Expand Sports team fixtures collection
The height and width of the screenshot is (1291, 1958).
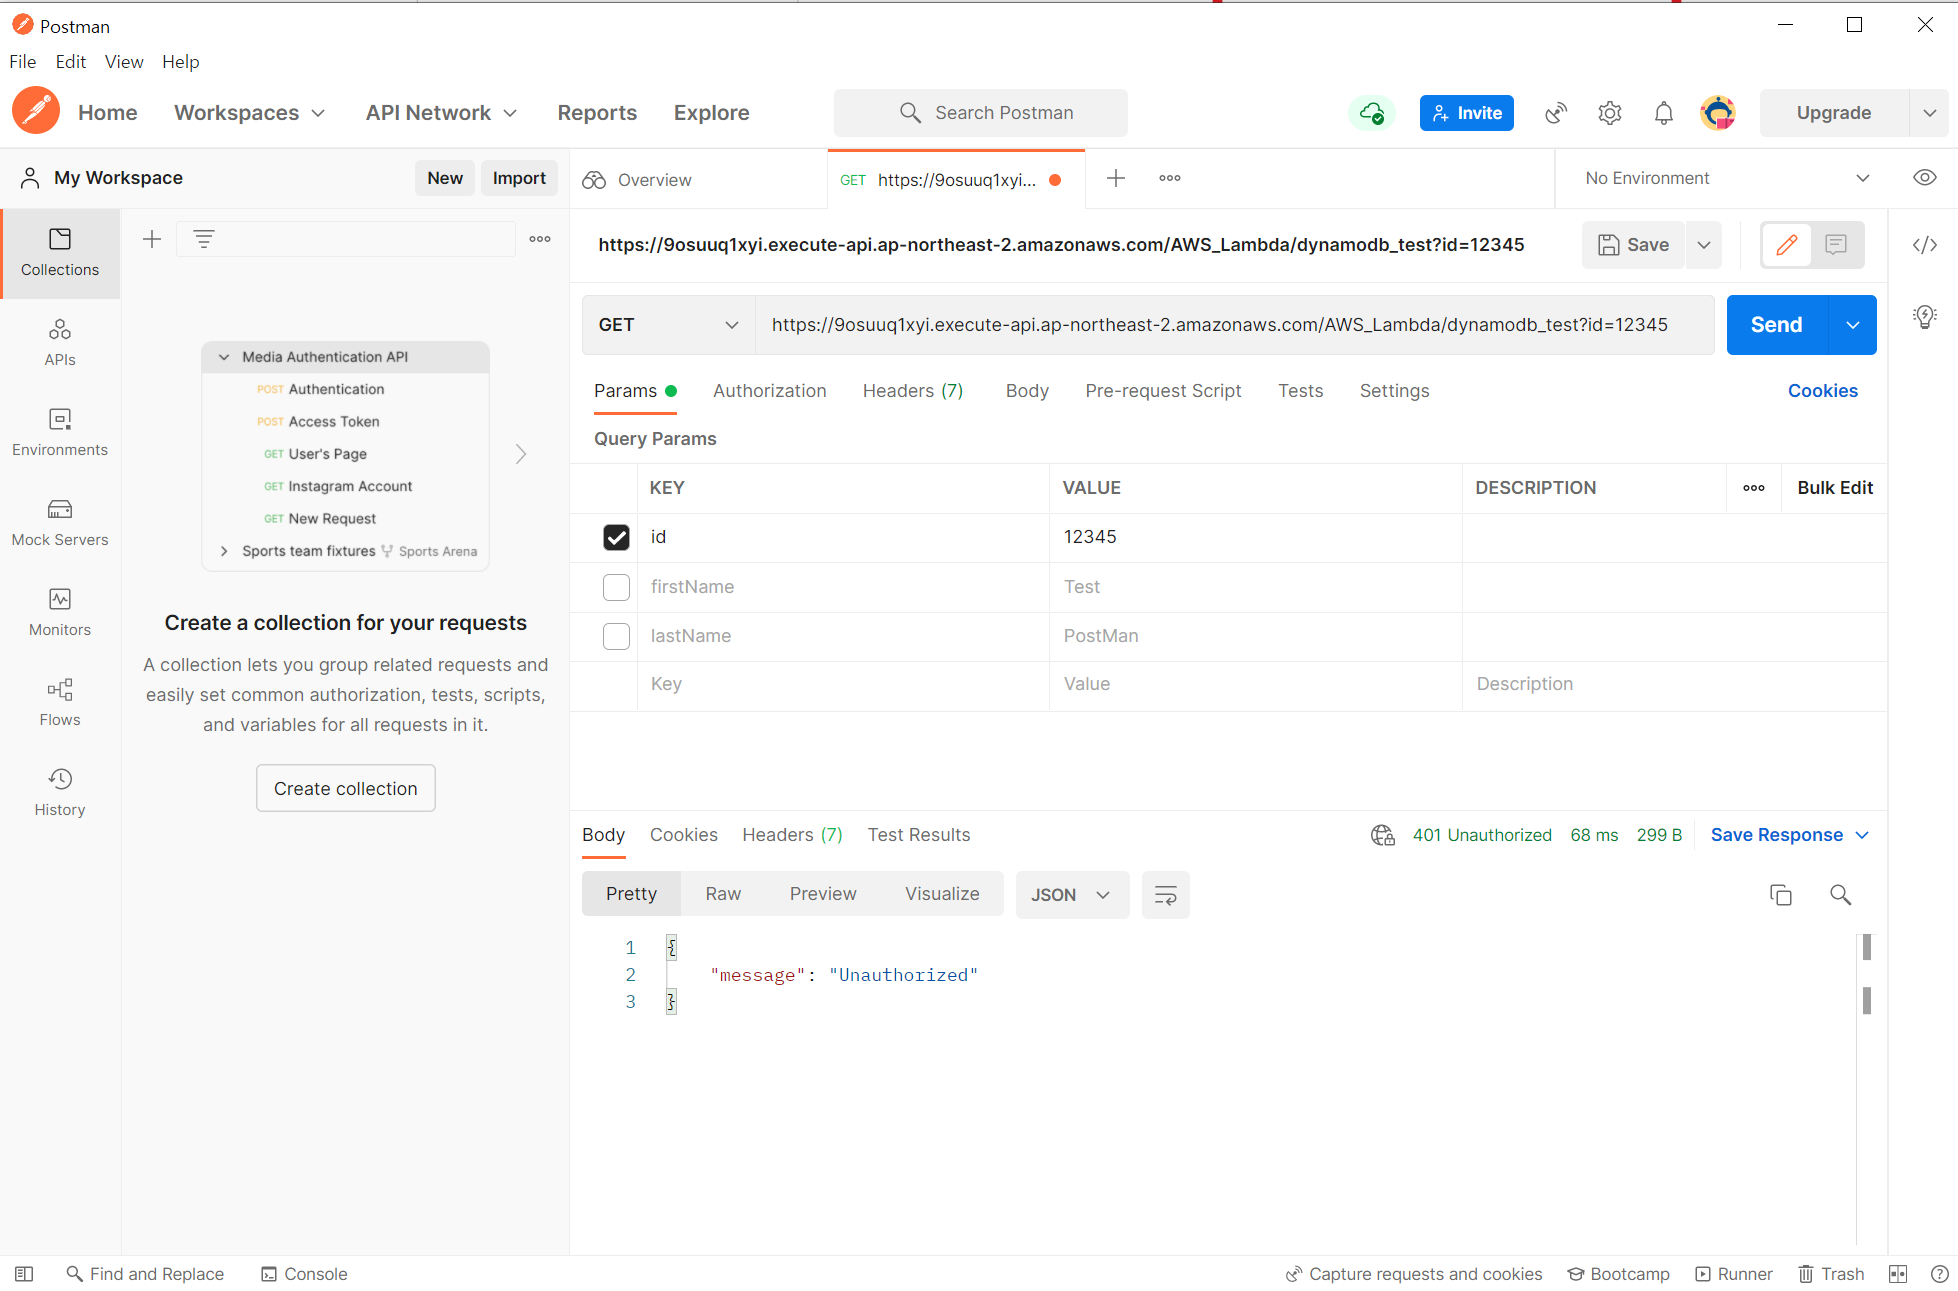click(x=224, y=551)
